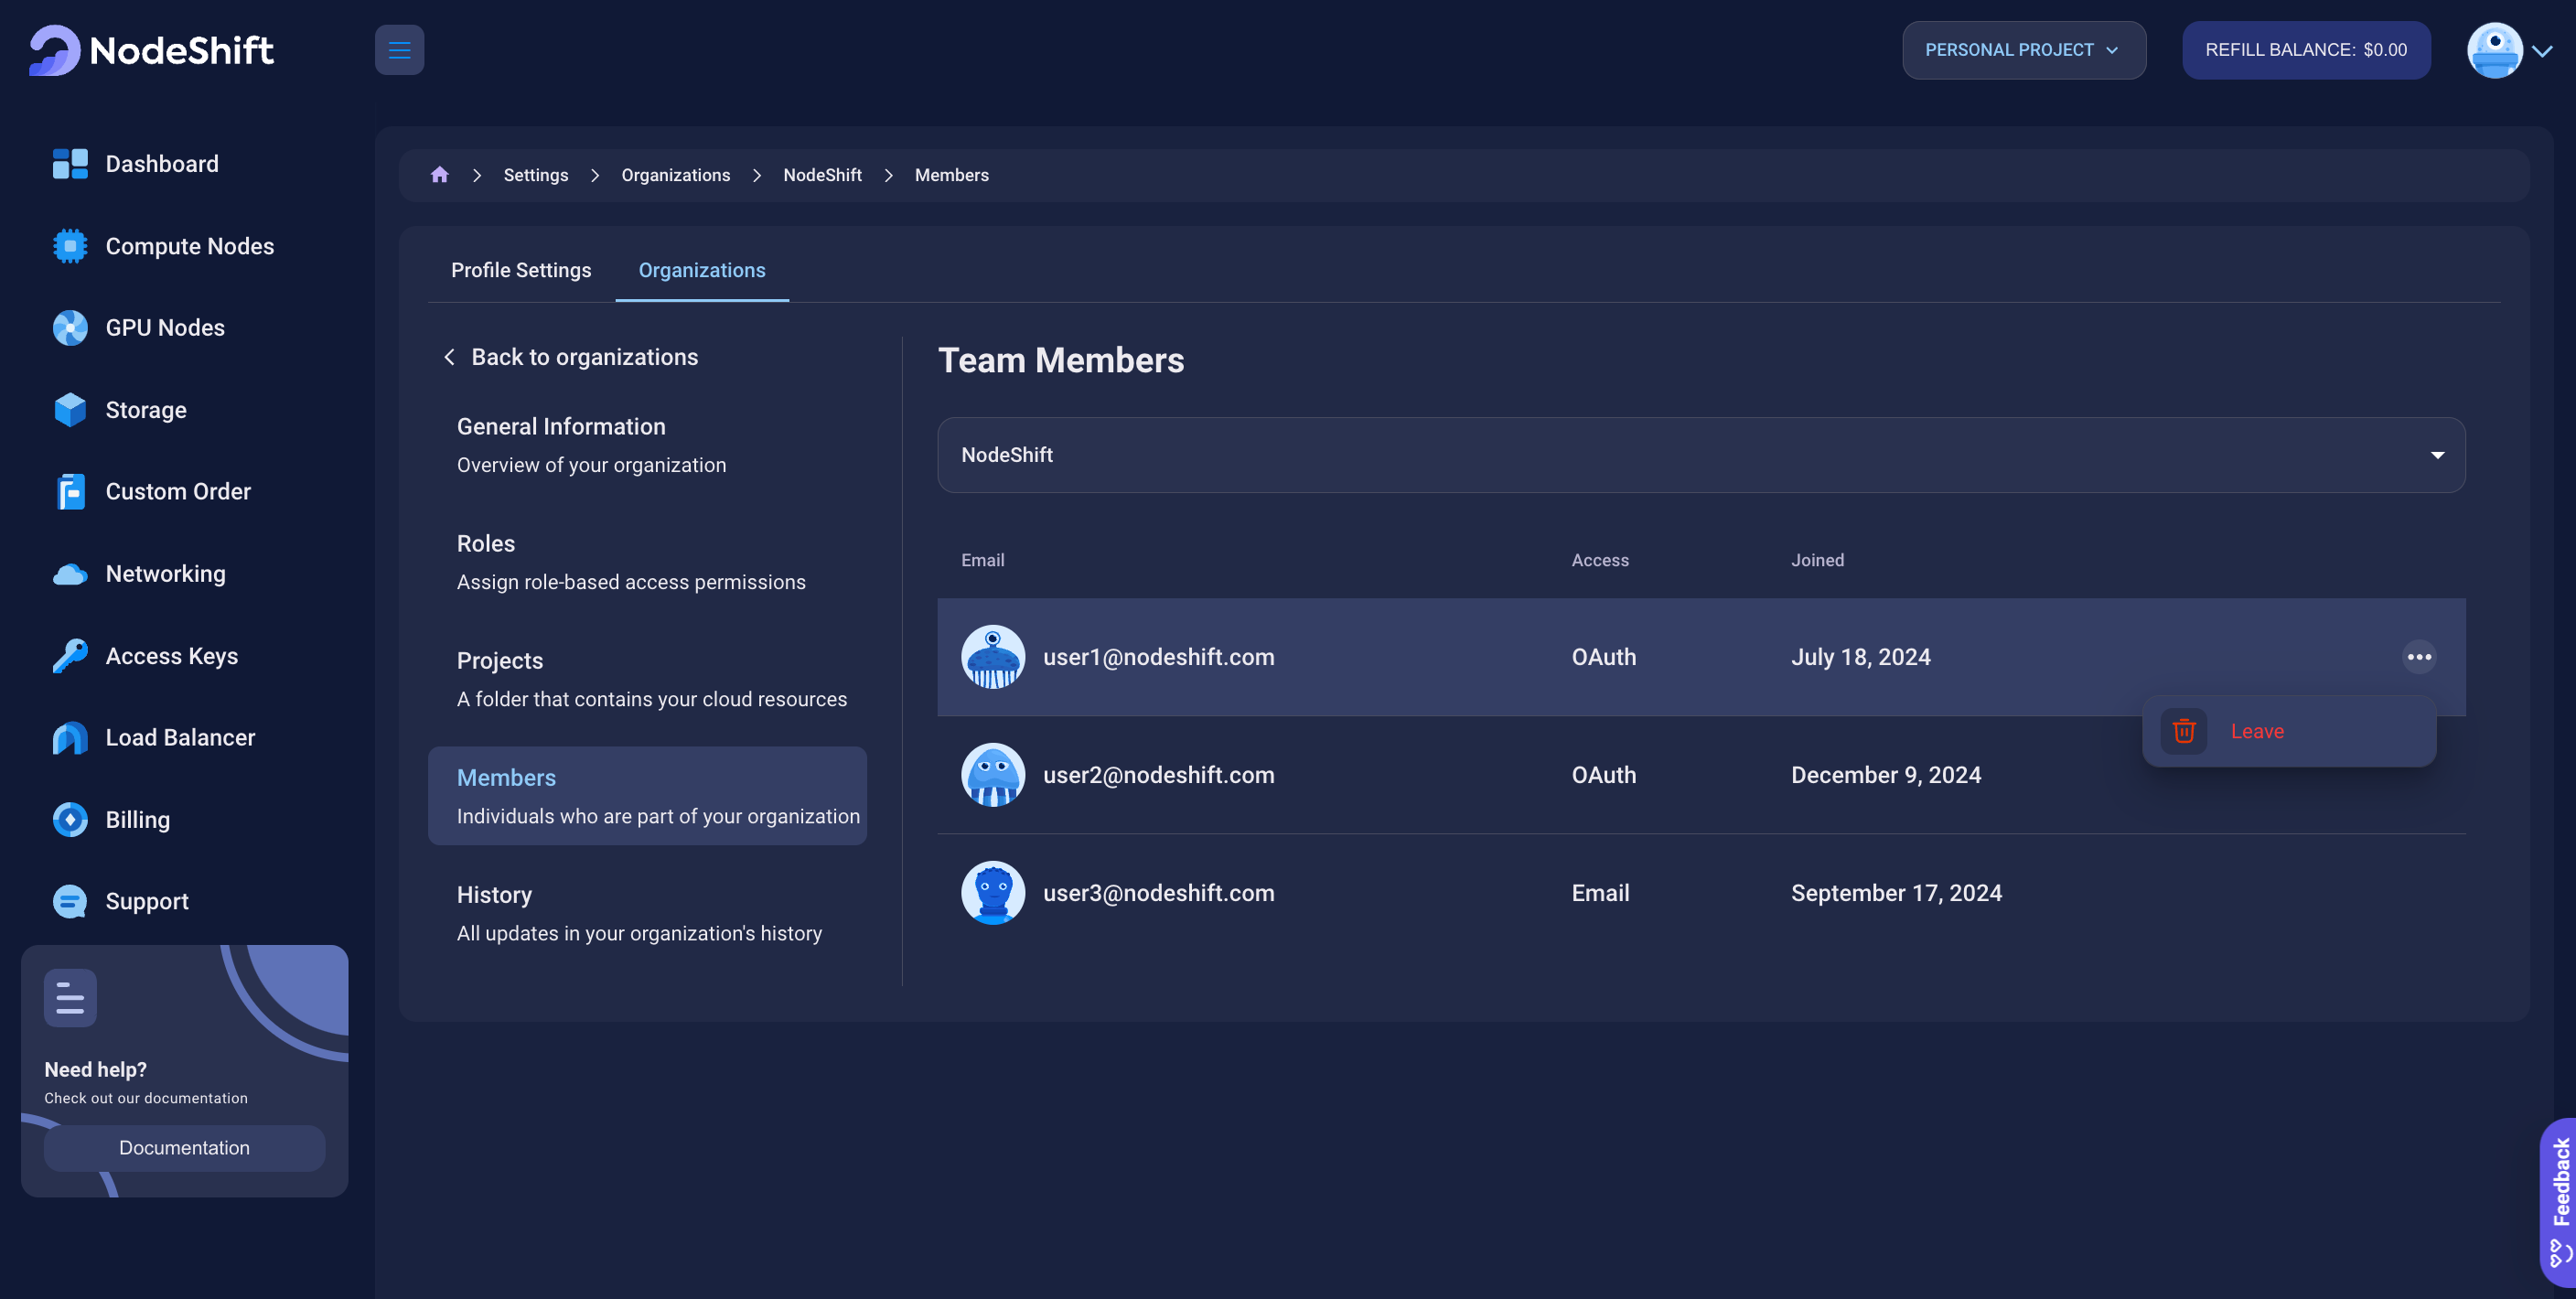This screenshot has width=2576, height=1299.
Task: Click the OAuth access value for user2
Action: (x=1604, y=775)
